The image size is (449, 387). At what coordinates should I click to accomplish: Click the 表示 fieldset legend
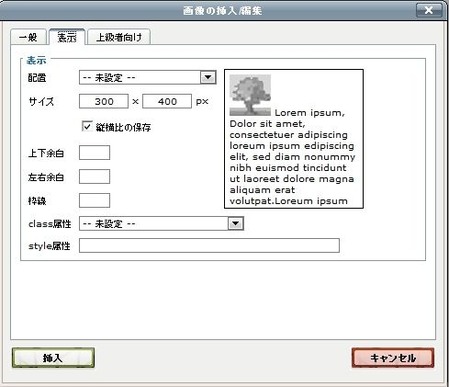[x=36, y=60]
